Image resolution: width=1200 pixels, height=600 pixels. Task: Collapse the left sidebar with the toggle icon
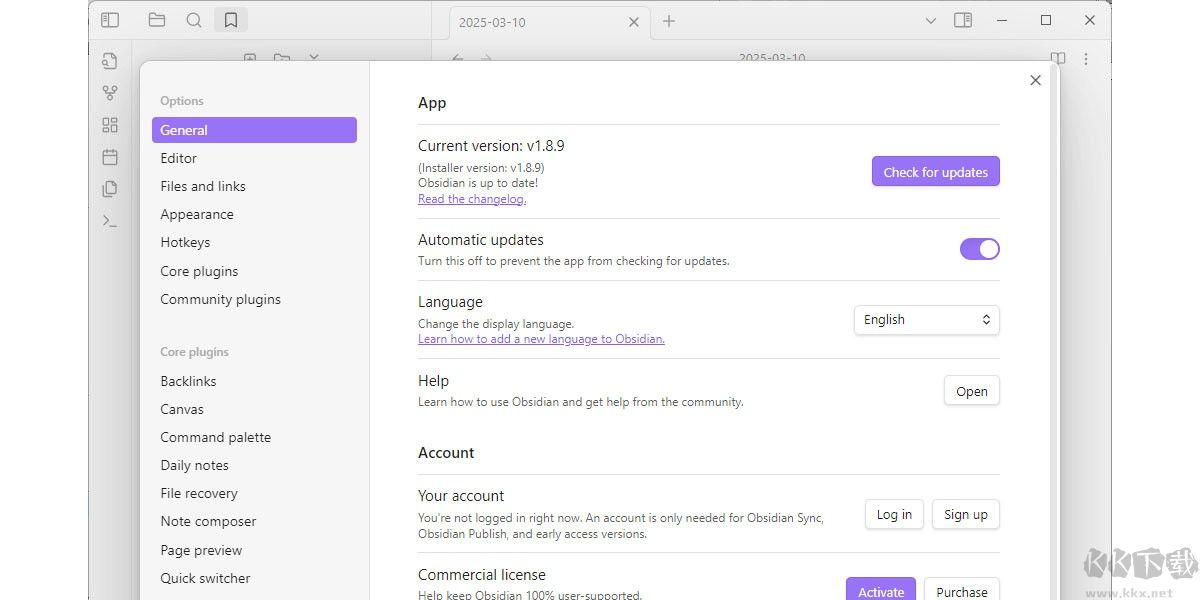pos(110,20)
